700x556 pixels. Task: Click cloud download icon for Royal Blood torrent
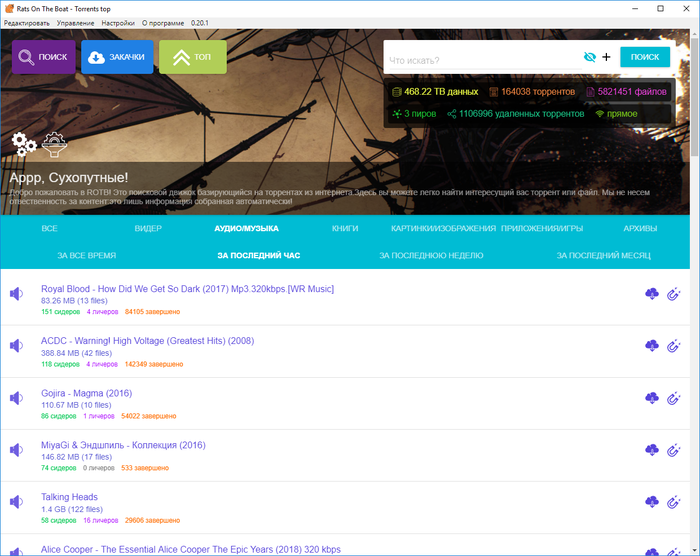click(652, 294)
